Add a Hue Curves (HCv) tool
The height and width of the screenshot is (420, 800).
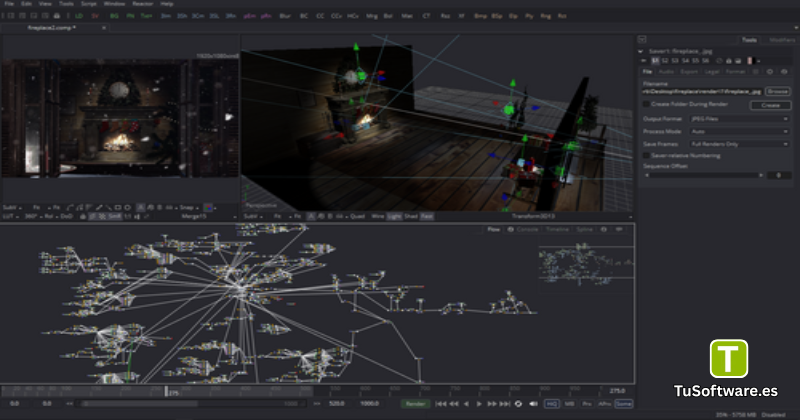click(x=353, y=16)
